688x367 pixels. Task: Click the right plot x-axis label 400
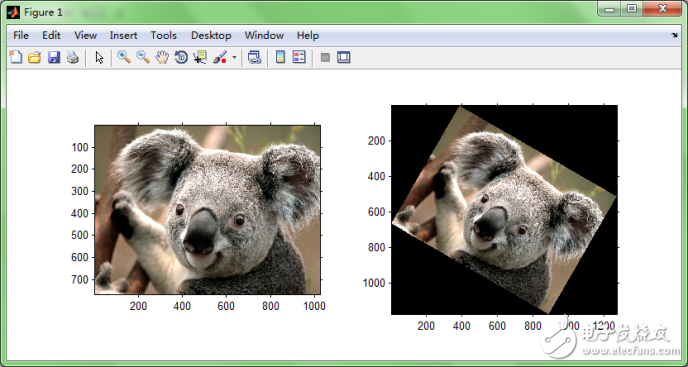pos(462,326)
